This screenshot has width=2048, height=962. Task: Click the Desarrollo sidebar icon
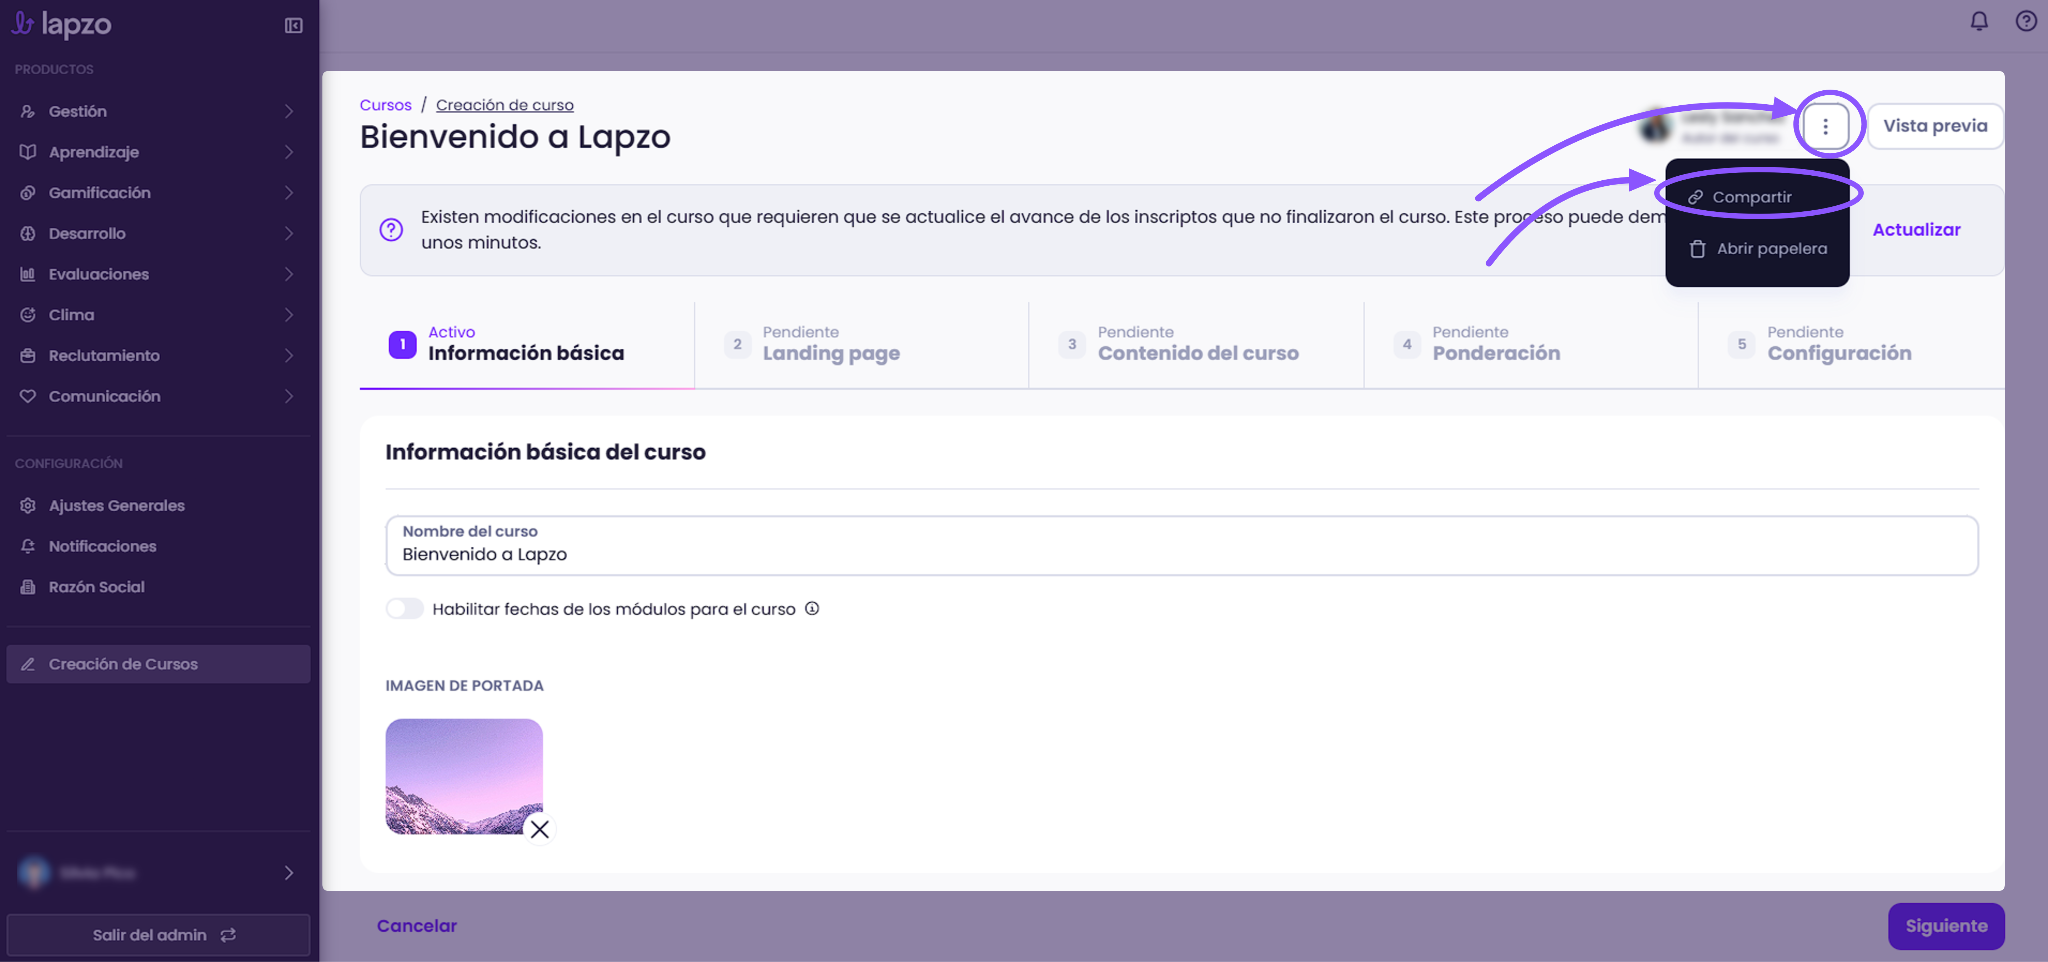click(28, 233)
